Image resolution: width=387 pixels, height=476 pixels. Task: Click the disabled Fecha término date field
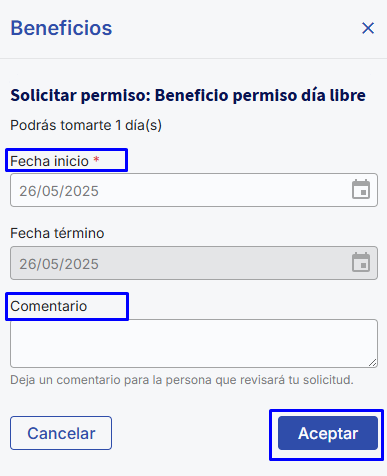click(194, 263)
